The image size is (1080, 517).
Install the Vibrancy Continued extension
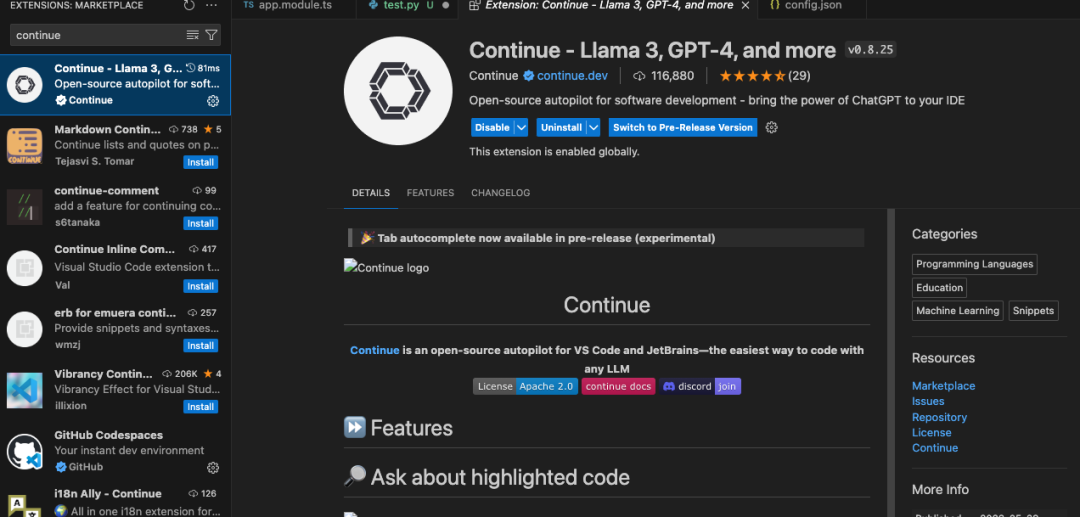point(200,407)
